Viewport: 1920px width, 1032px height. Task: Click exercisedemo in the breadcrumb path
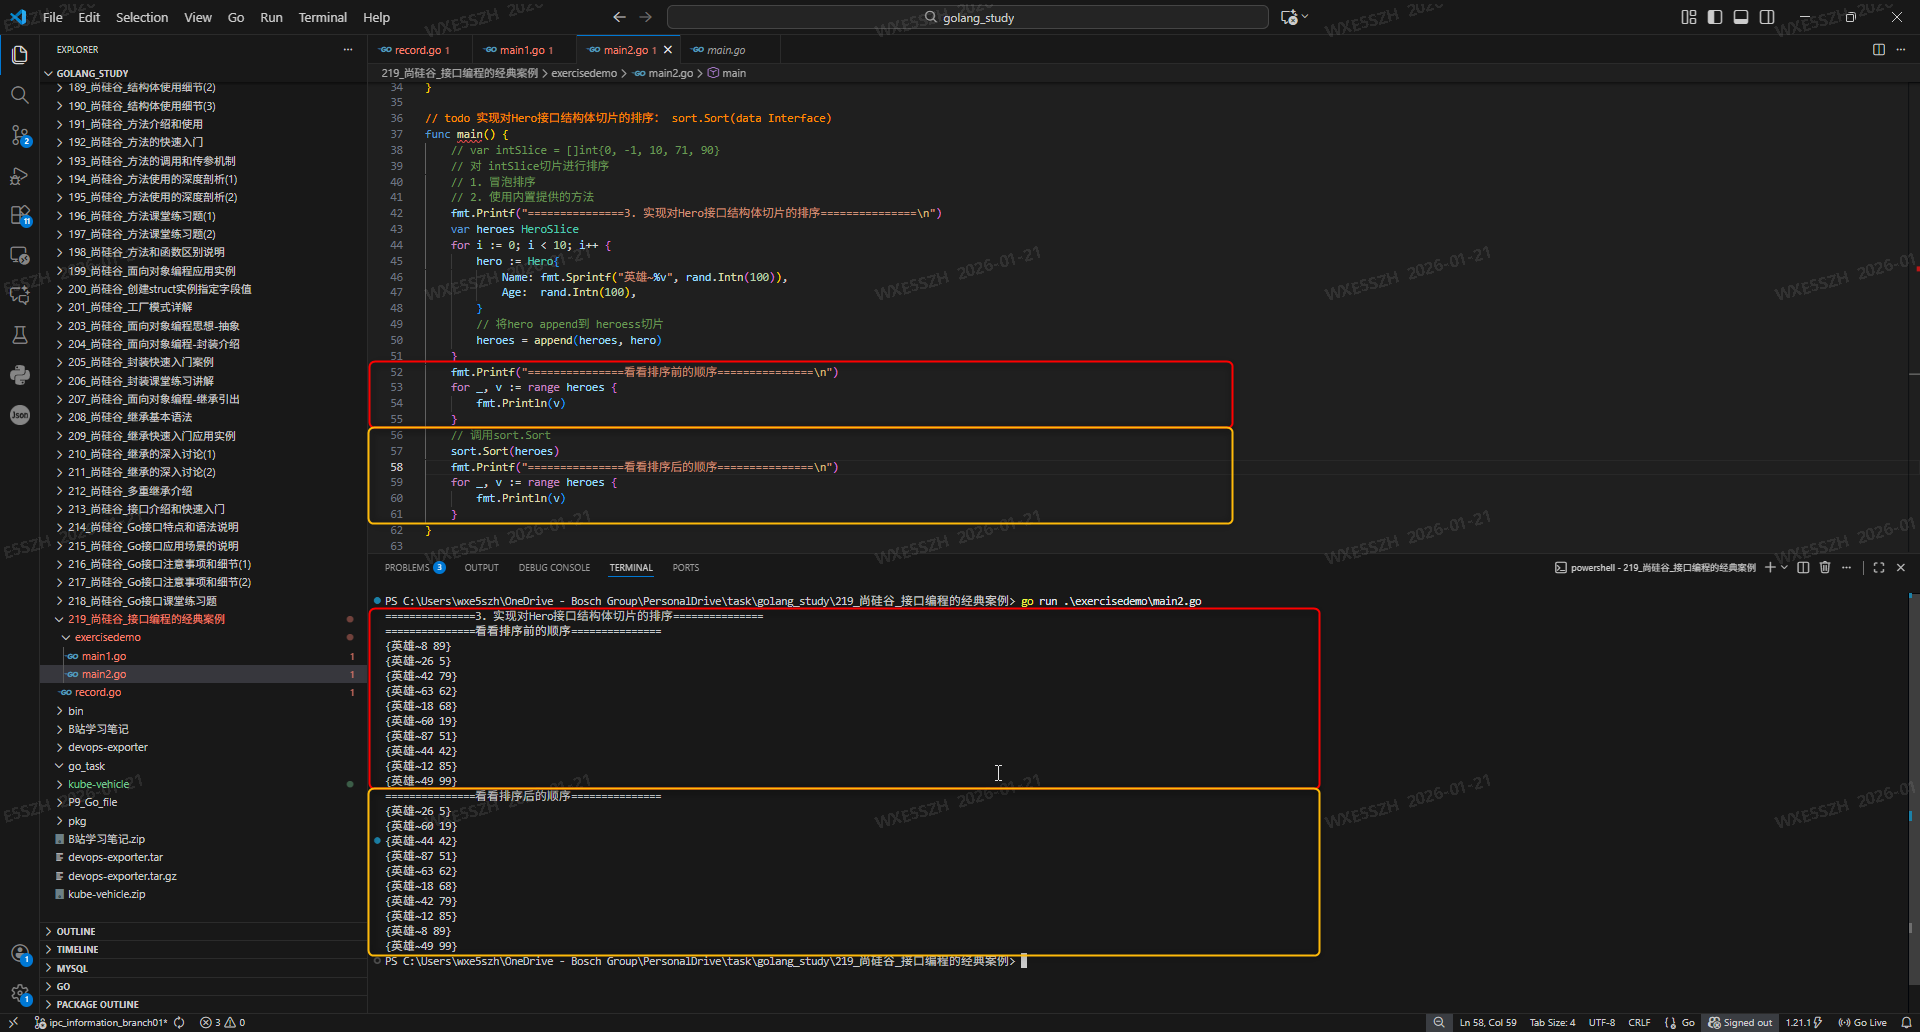point(584,73)
